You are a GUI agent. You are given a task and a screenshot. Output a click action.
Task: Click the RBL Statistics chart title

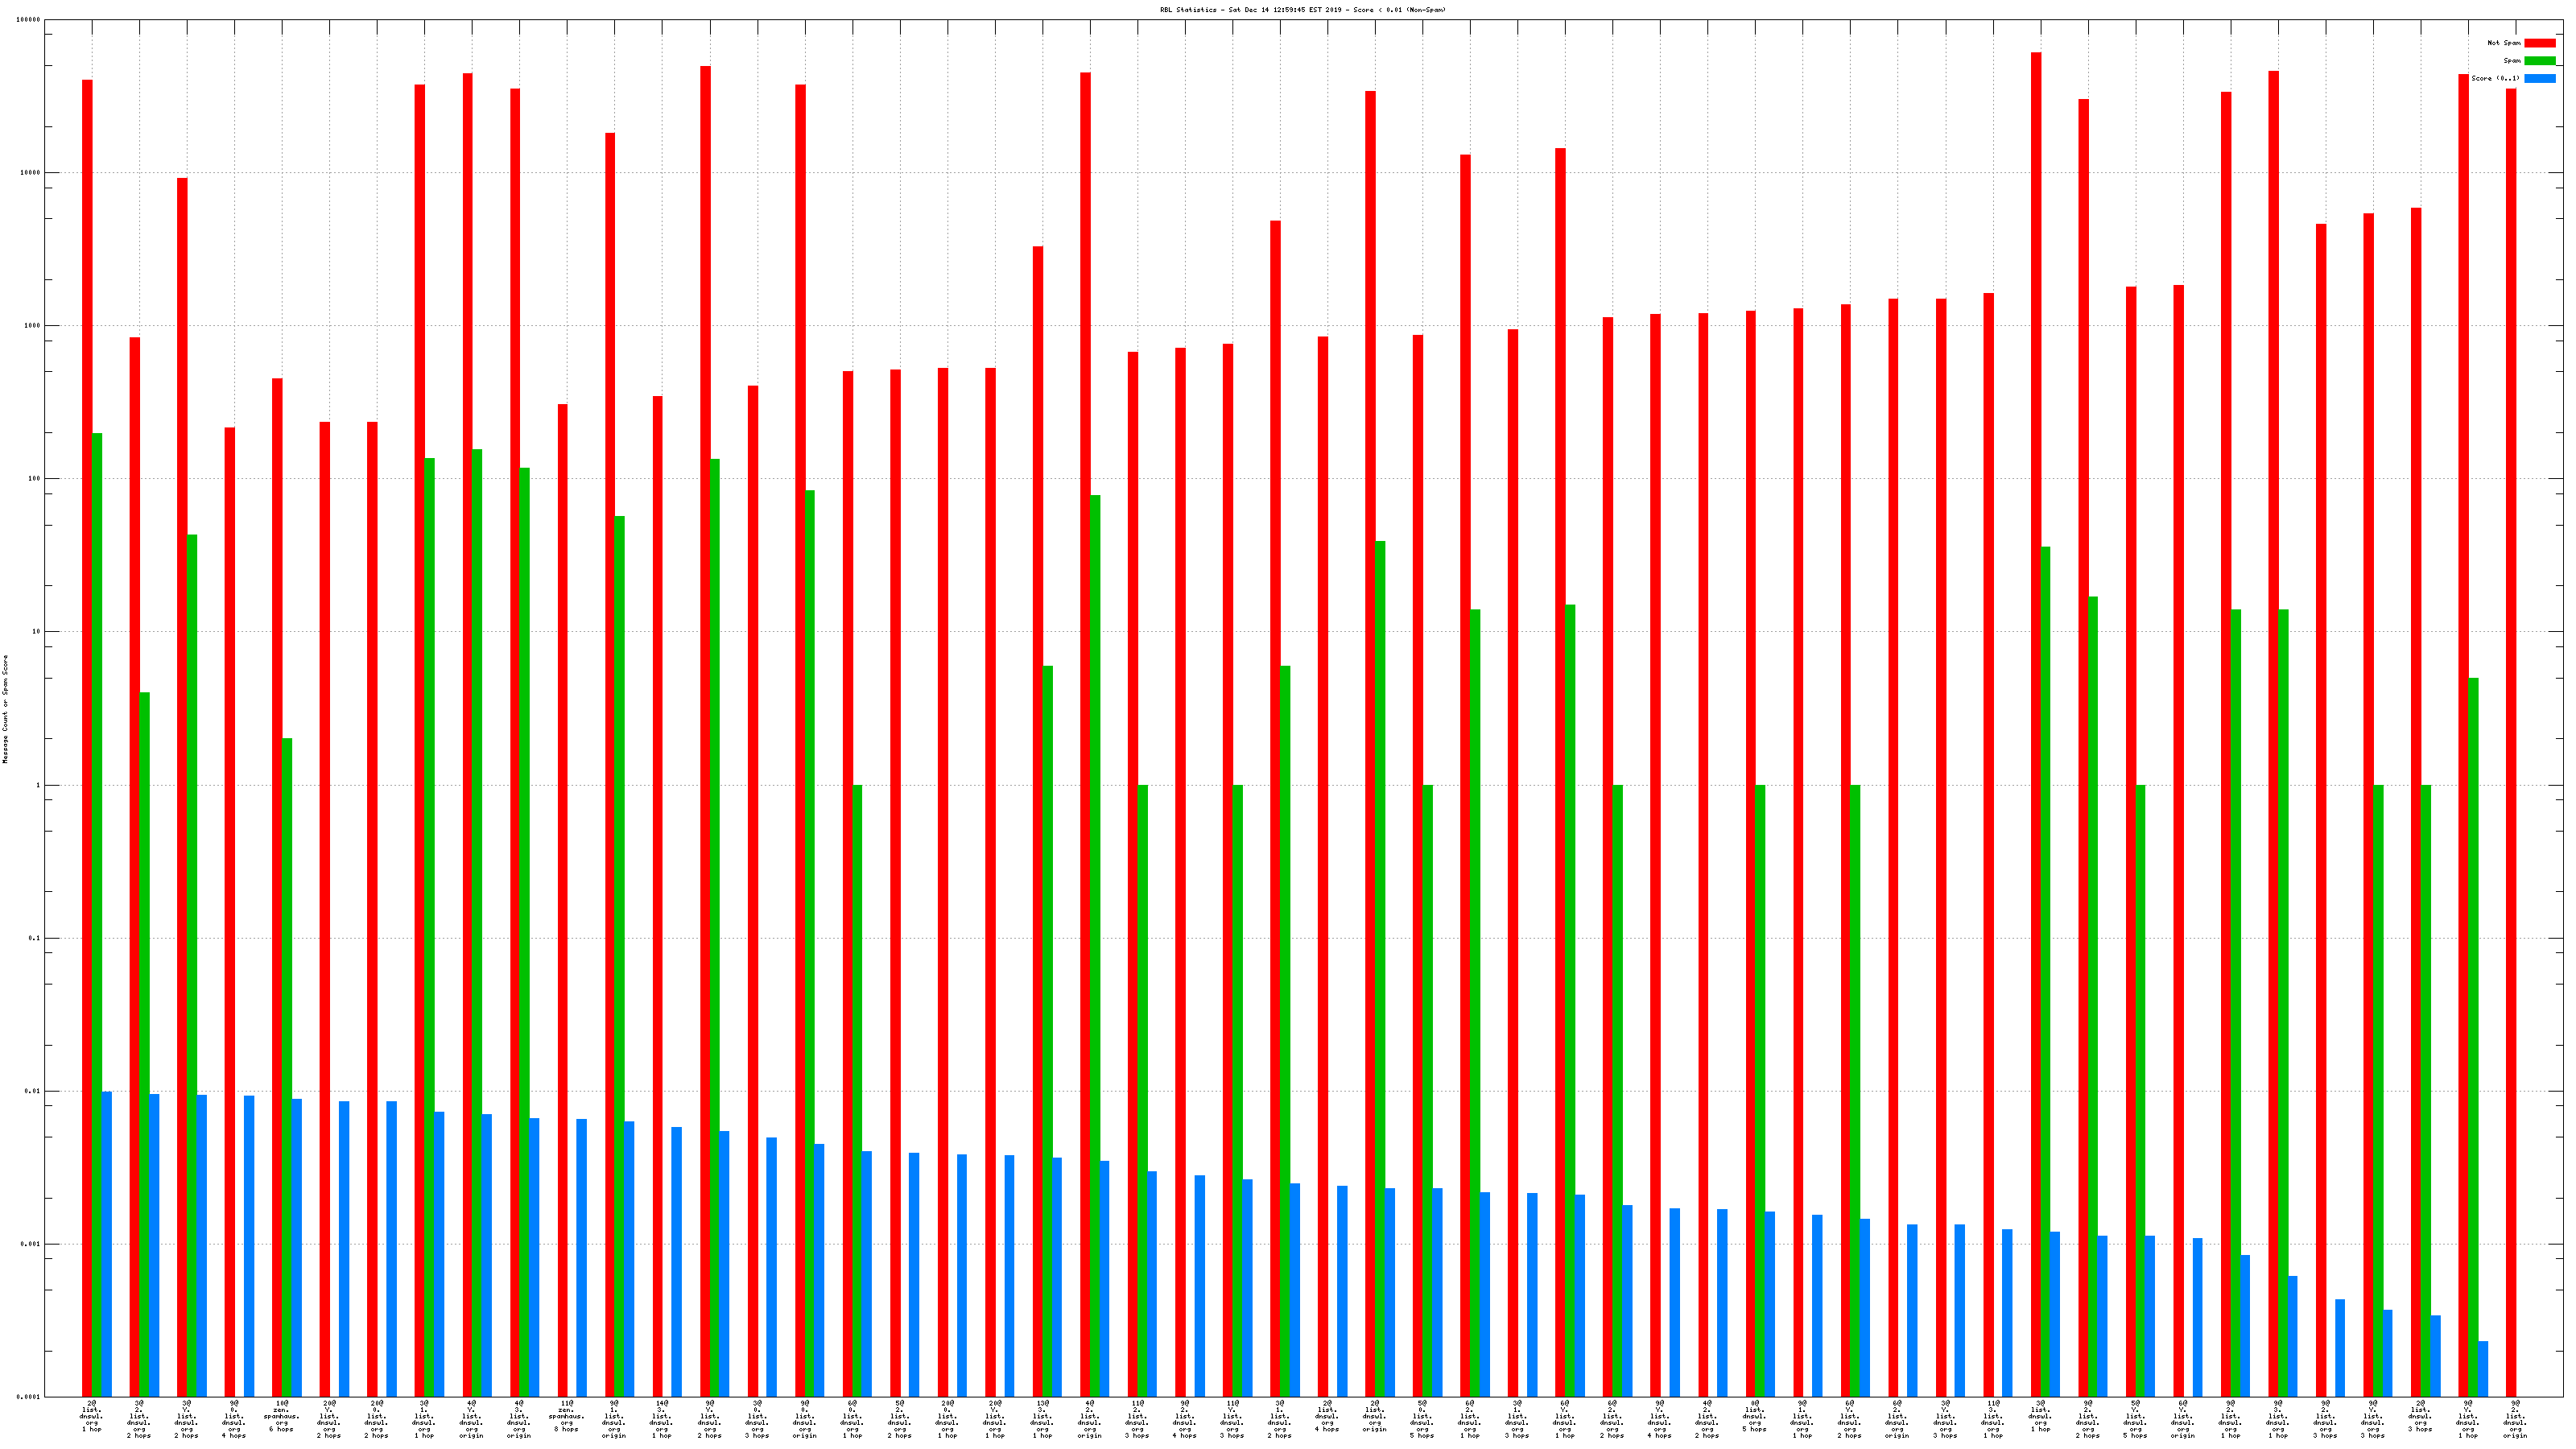(1302, 10)
